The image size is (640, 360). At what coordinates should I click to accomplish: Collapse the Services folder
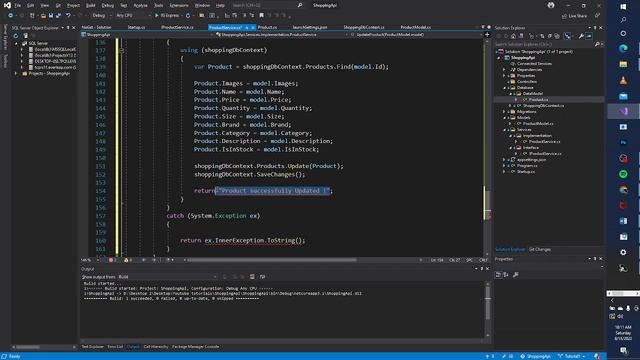pyautogui.click(x=504, y=130)
